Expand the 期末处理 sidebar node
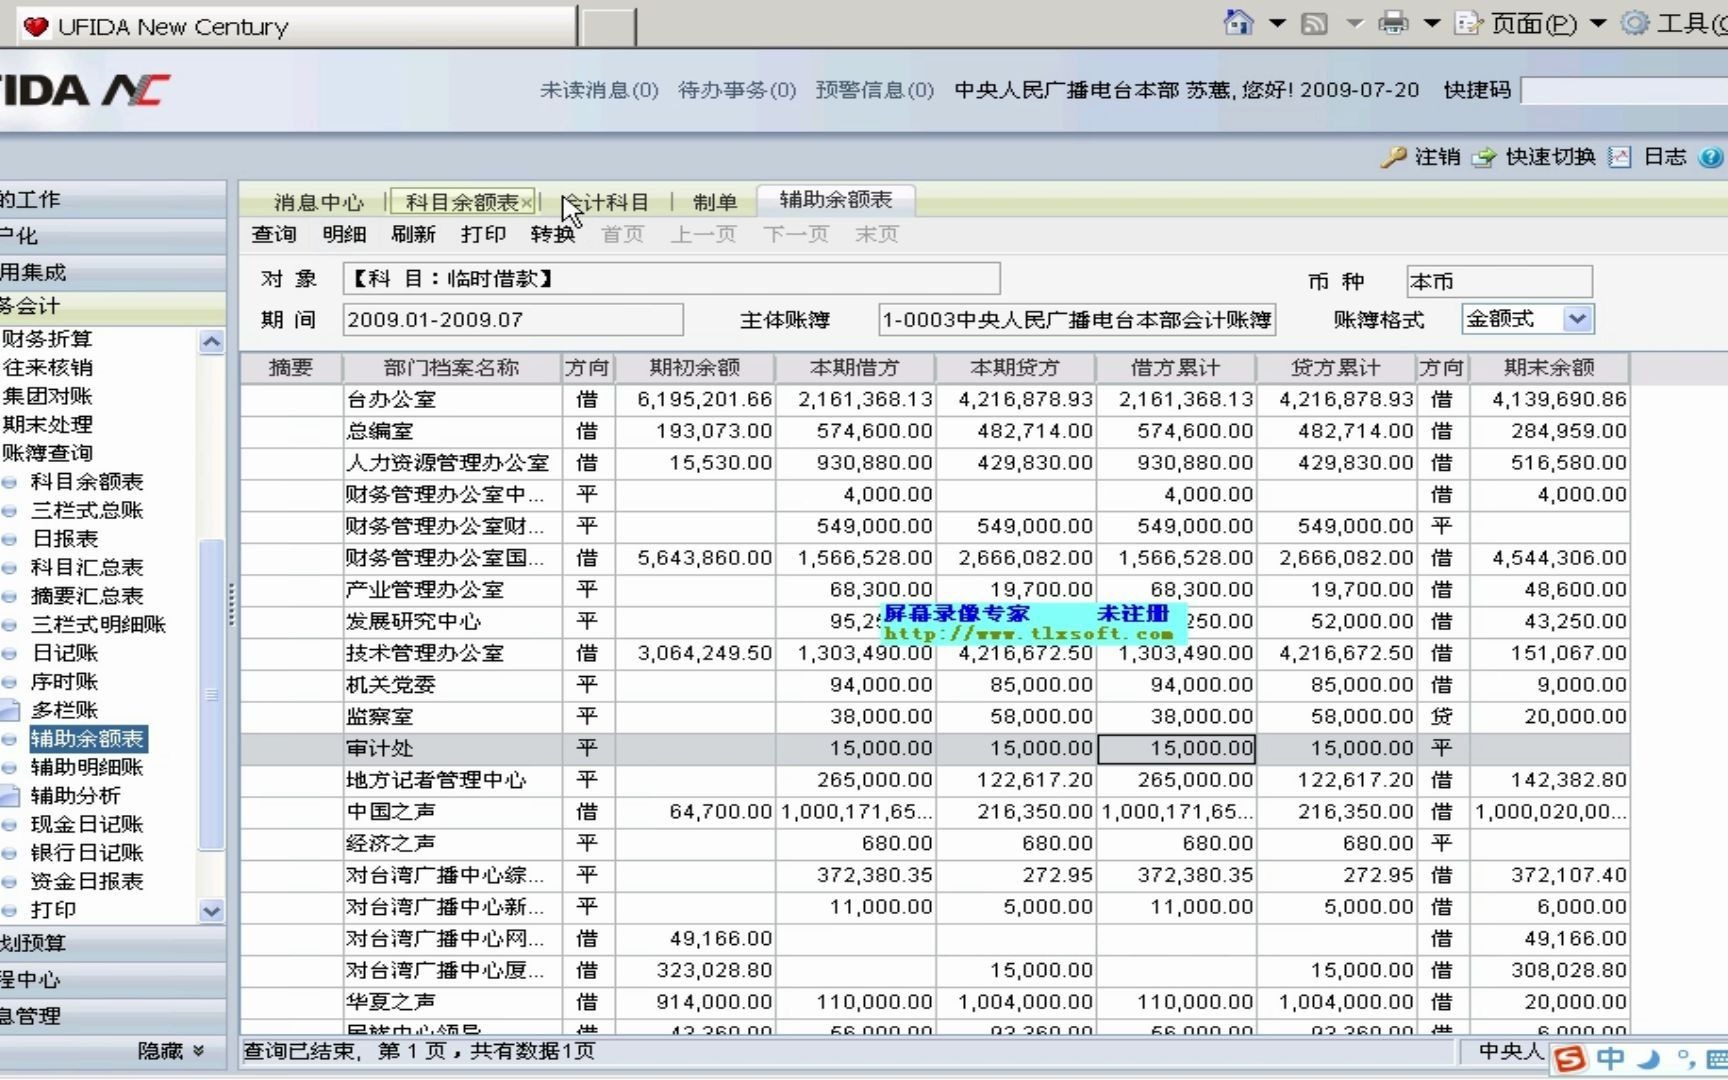Viewport: 1728px width, 1080px height. [46, 425]
